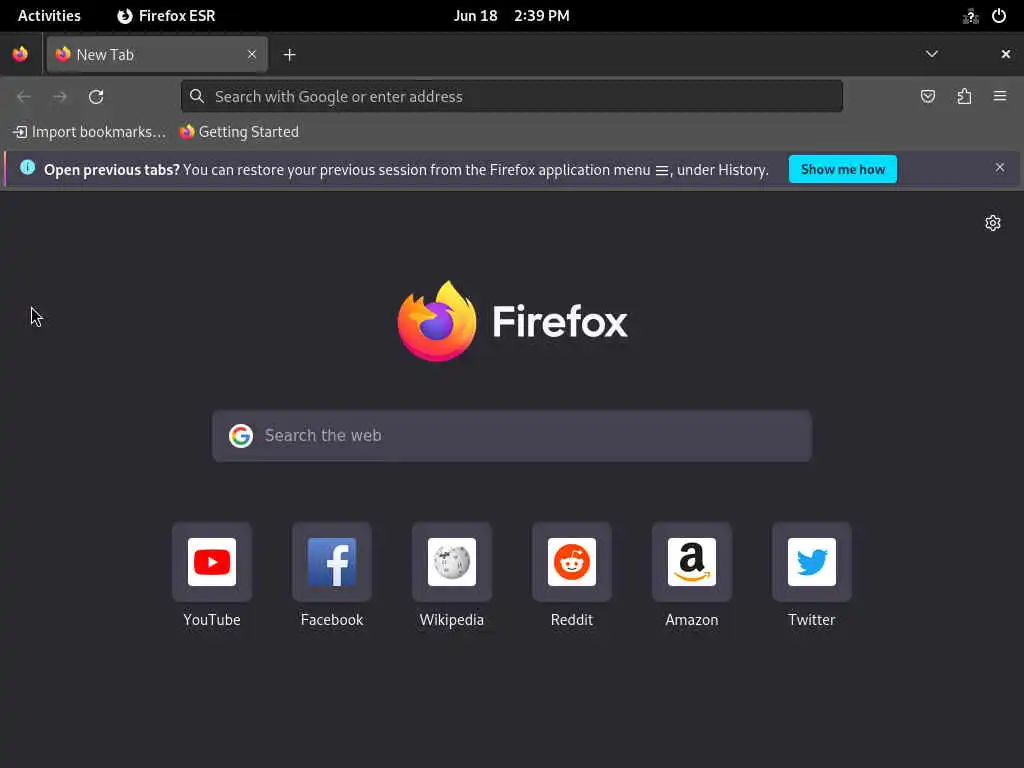This screenshot has width=1024, height=768.
Task: Go forward with the forward arrow
Action: pos(60,97)
